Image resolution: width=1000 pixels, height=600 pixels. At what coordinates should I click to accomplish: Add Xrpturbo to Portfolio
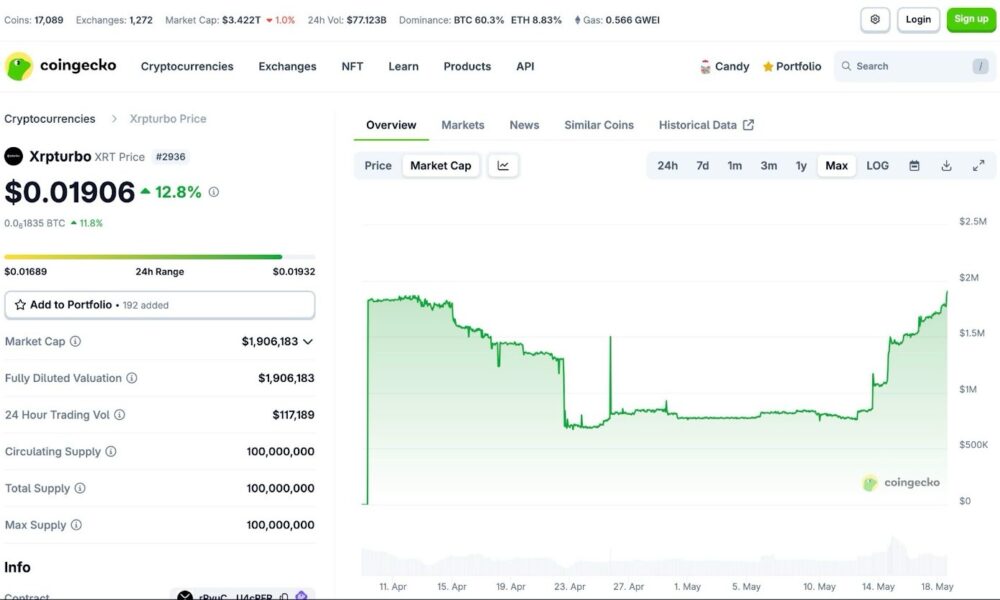click(x=159, y=305)
